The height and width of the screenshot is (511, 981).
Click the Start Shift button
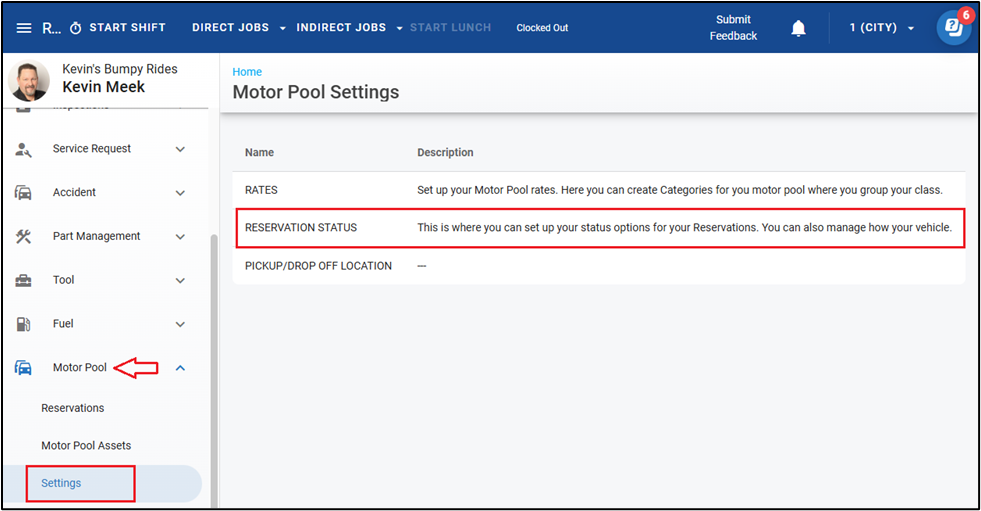pos(118,28)
